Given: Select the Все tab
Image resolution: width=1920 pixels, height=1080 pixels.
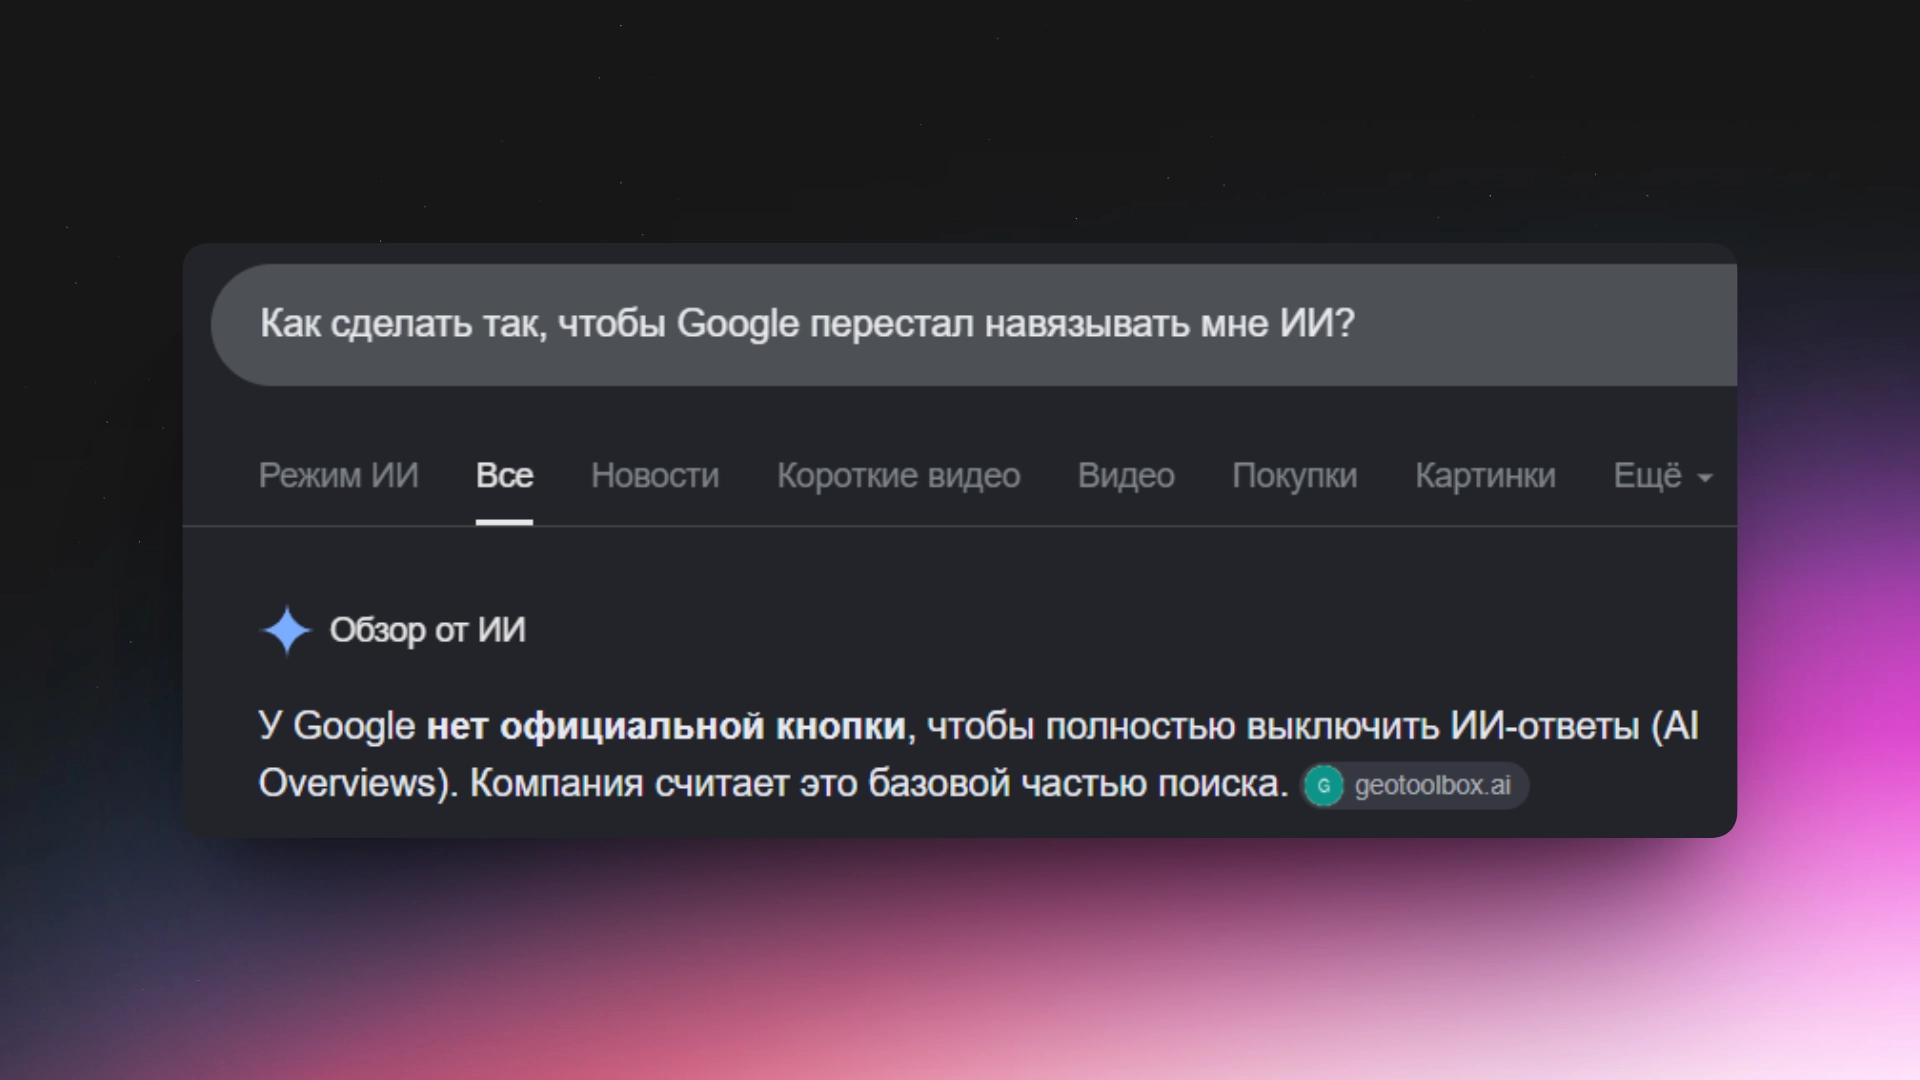Looking at the screenshot, I should click(x=504, y=476).
